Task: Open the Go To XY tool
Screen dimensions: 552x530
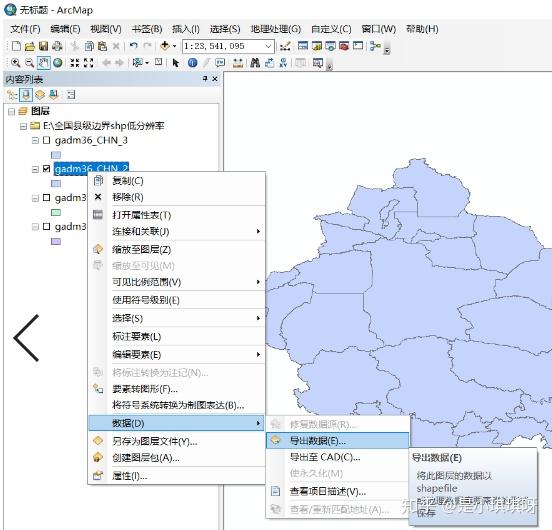Action: [283, 63]
